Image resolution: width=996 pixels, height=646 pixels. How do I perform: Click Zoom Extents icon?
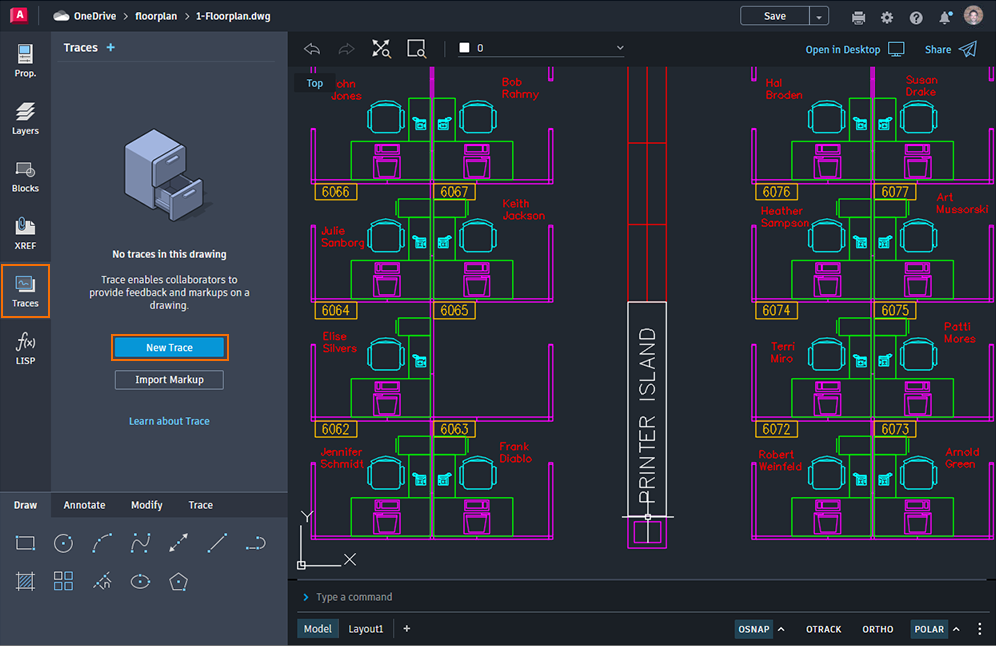pyautogui.click(x=381, y=49)
